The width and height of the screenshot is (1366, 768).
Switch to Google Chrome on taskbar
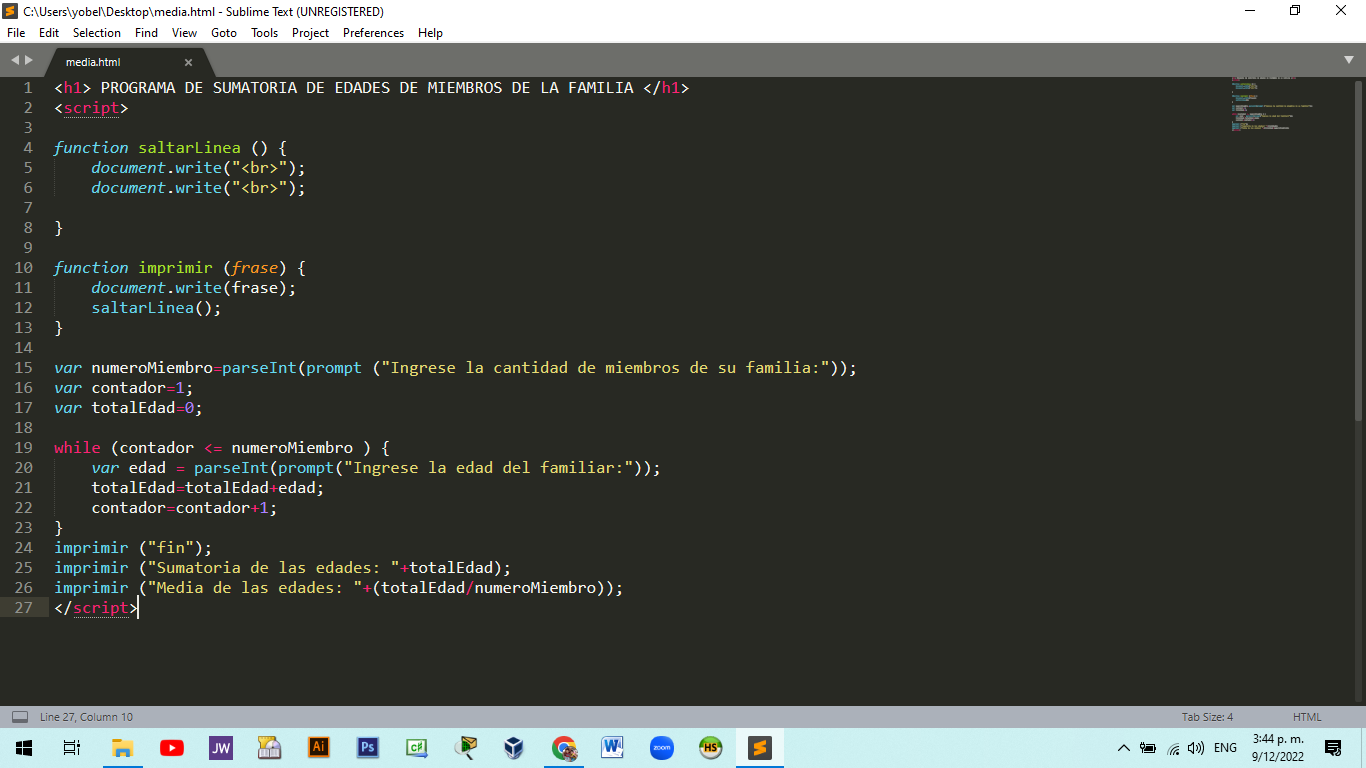click(x=564, y=747)
